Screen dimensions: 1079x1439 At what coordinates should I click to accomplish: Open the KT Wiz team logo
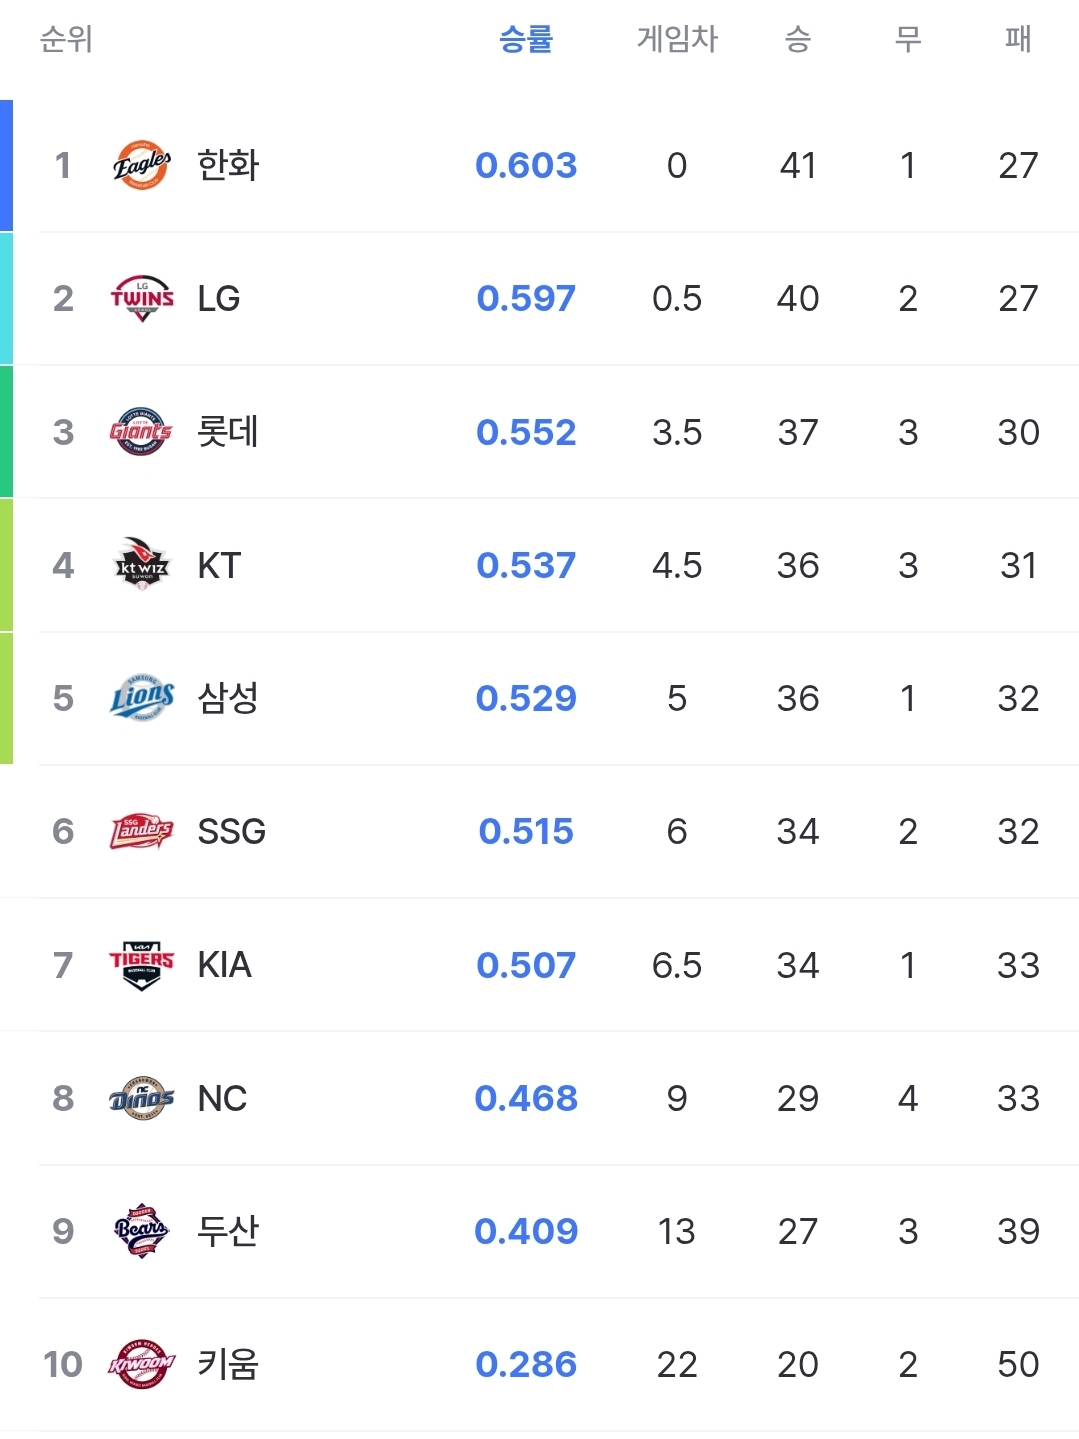141,565
